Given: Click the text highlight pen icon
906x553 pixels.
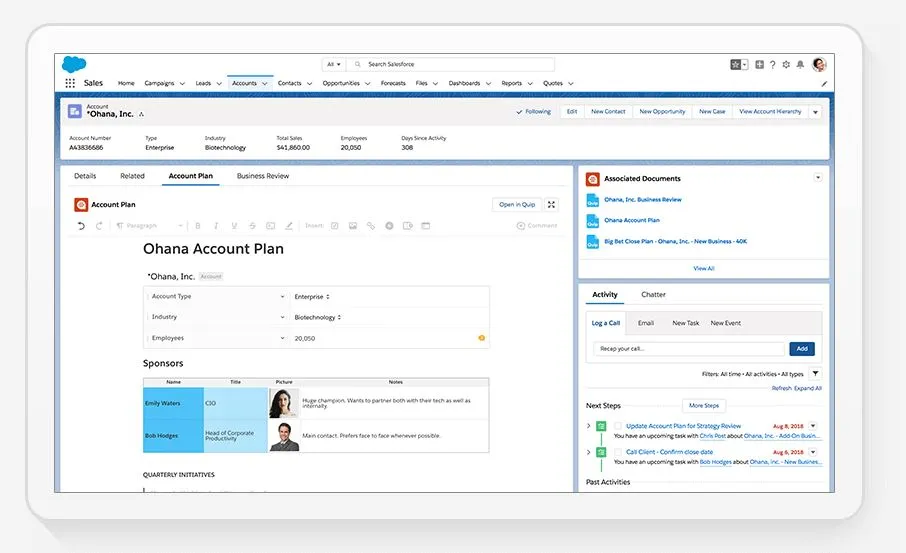Looking at the screenshot, I should pos(289,226).
